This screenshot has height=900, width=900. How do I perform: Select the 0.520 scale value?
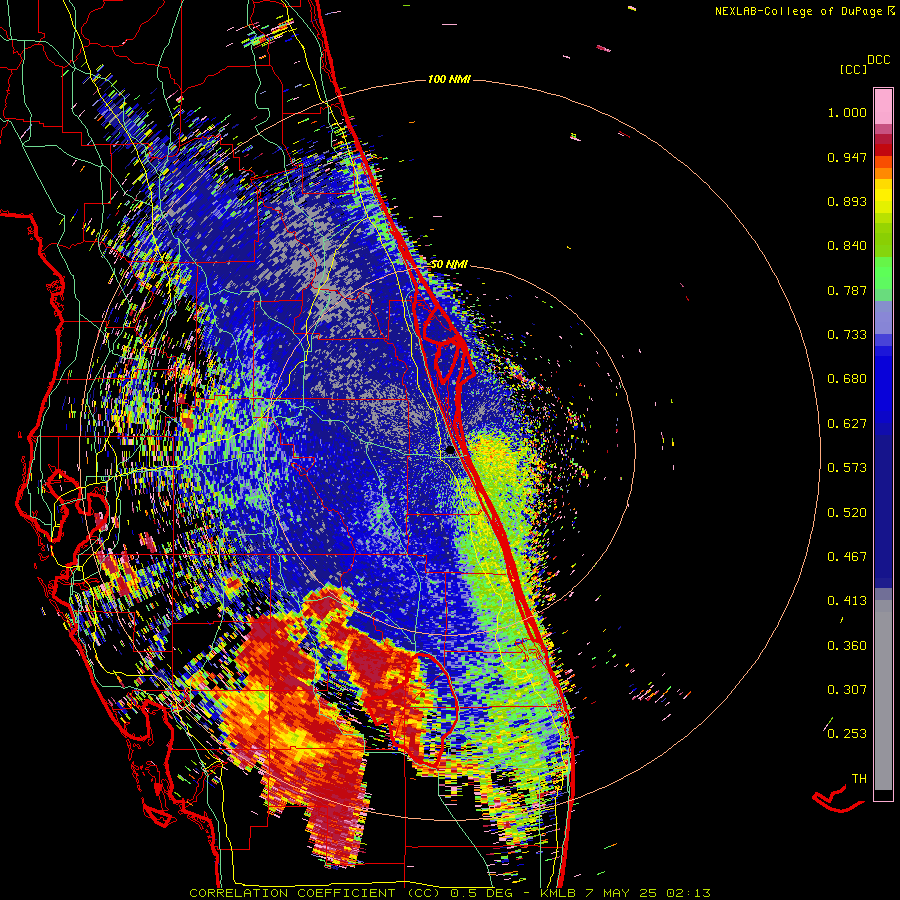point(847,513)
